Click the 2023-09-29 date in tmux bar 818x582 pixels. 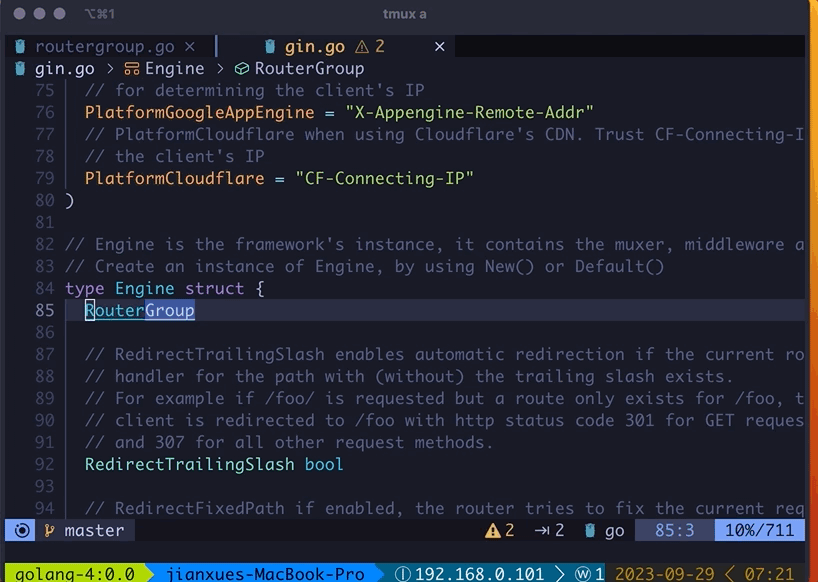point(665,574)
